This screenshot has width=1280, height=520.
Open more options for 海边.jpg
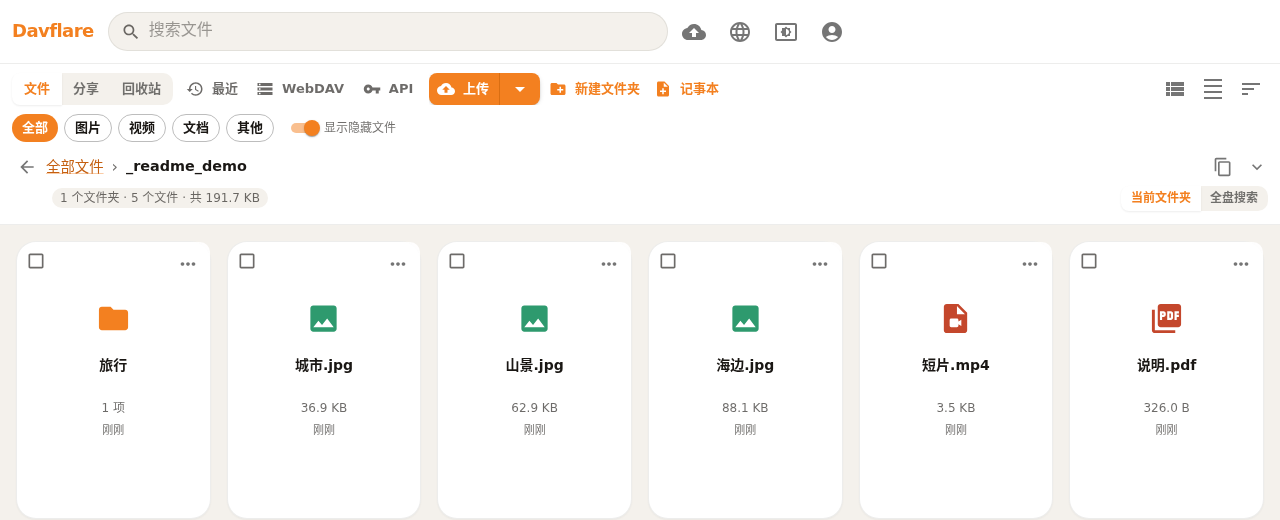(820, 264)
